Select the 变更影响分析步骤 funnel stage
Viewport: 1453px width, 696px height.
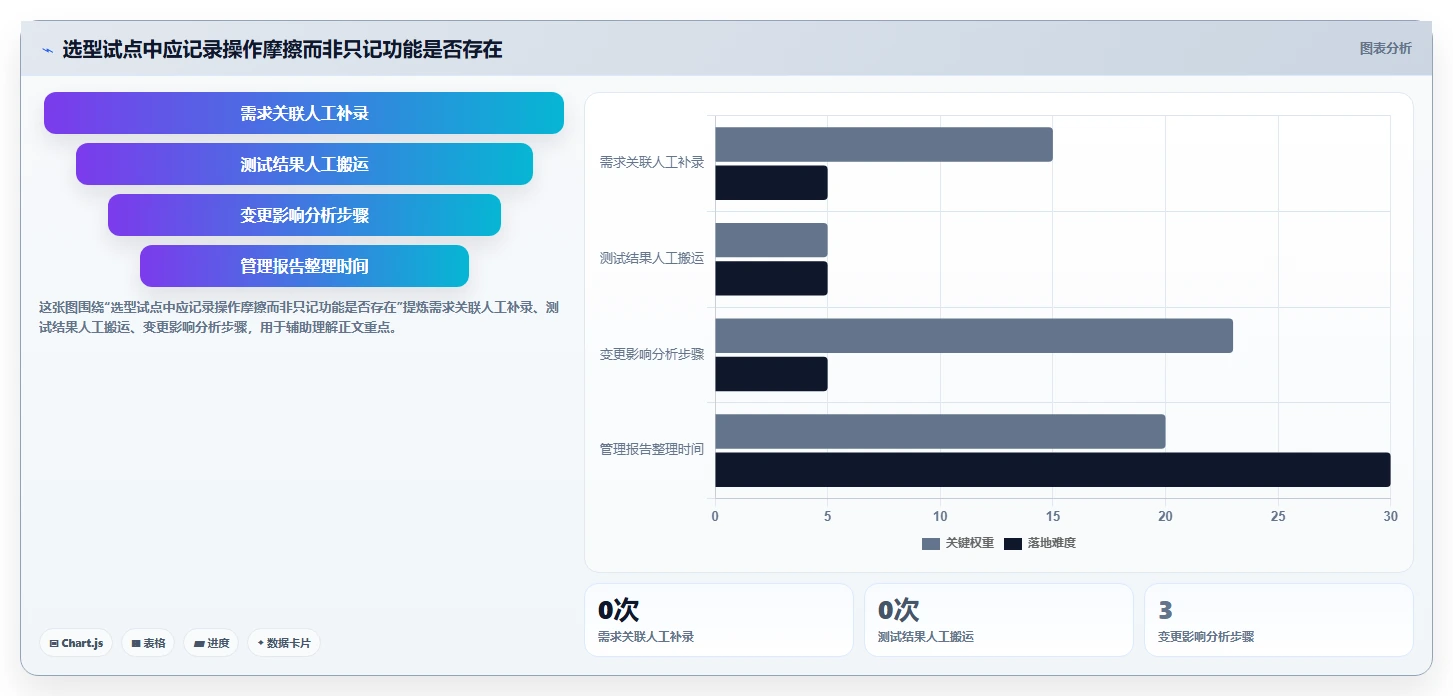pyautogui.click(x=304, y=215)
